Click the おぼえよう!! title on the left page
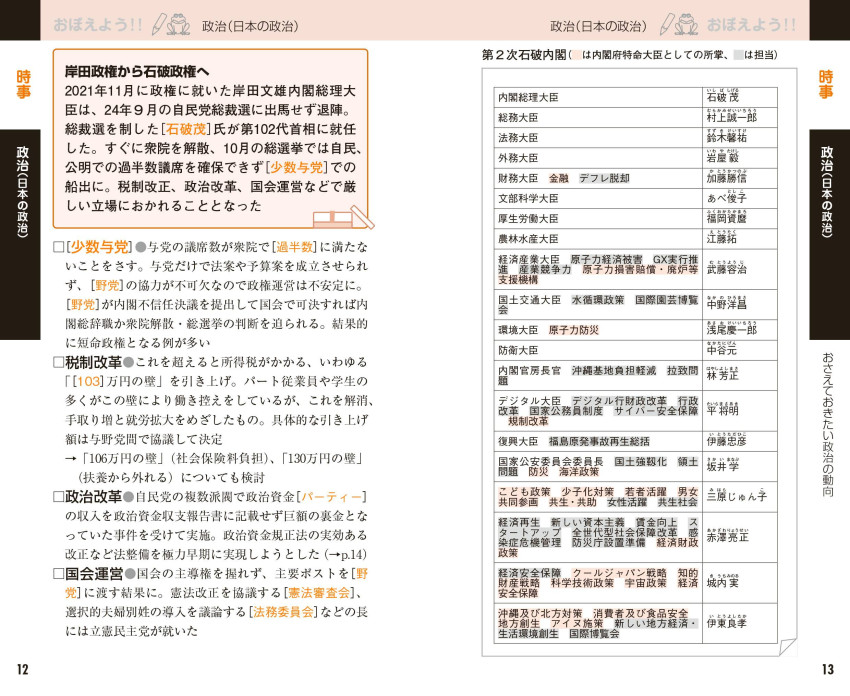Screen dimensions: 850x696 point(98,25)
